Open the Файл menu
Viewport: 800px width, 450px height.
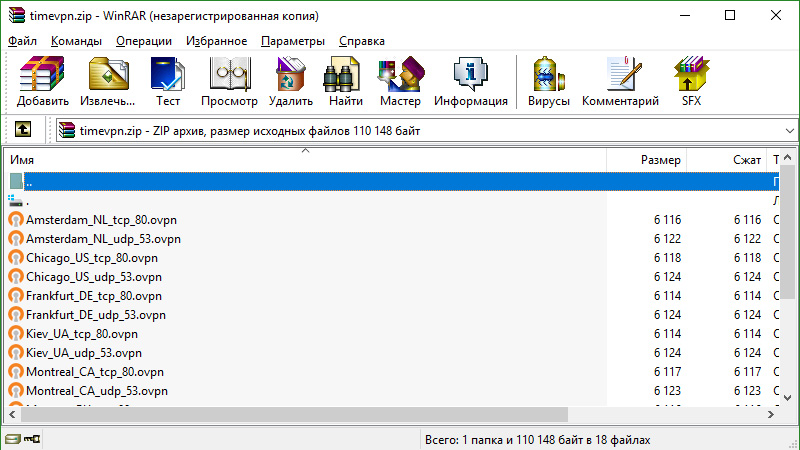[x=22, y=41]
